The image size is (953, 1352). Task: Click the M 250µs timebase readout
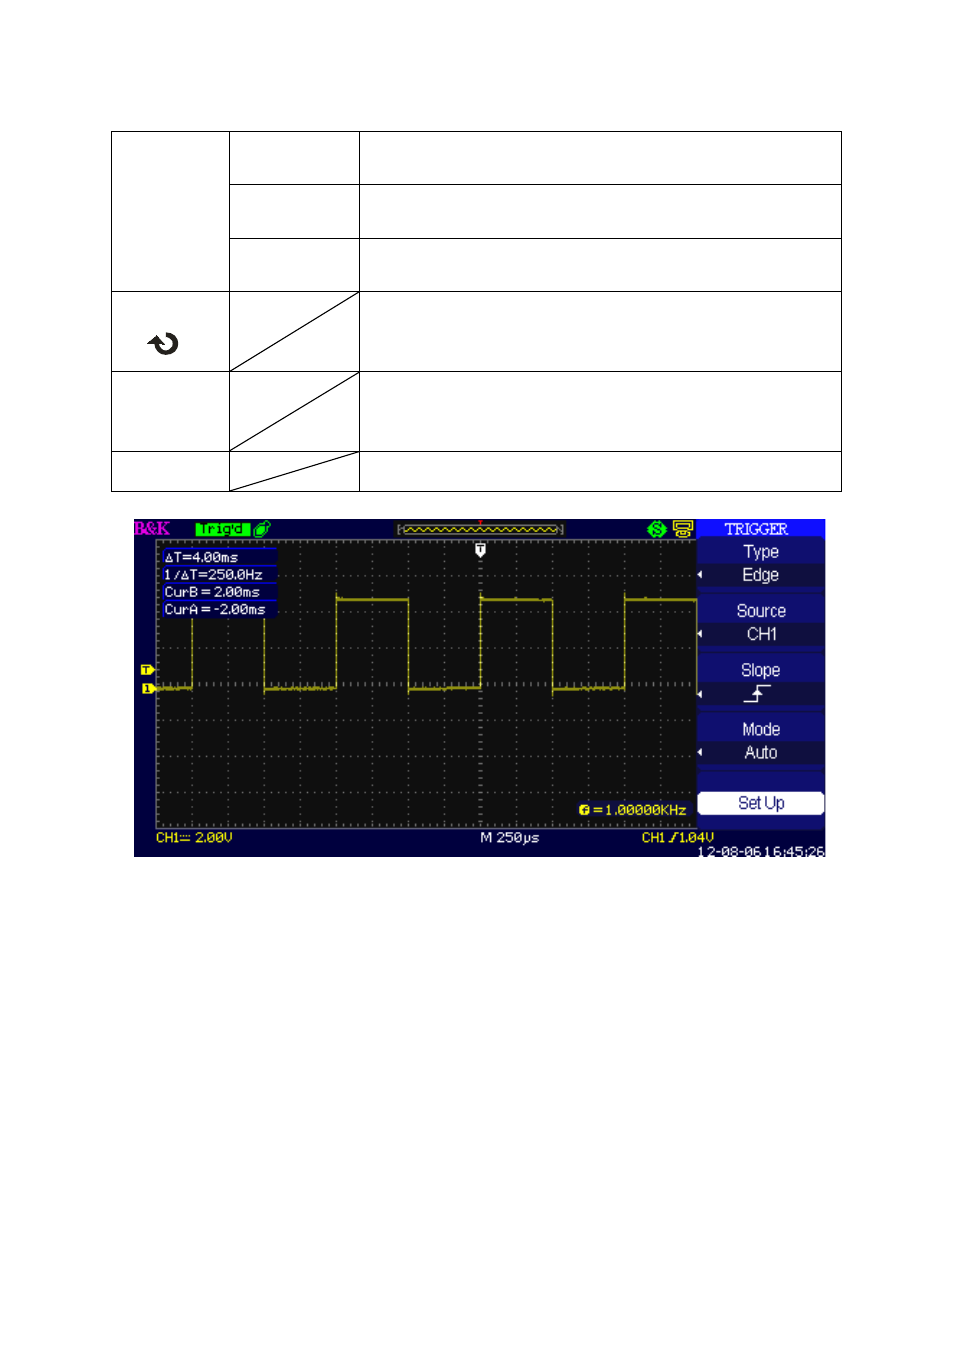(x=509, y=838)
